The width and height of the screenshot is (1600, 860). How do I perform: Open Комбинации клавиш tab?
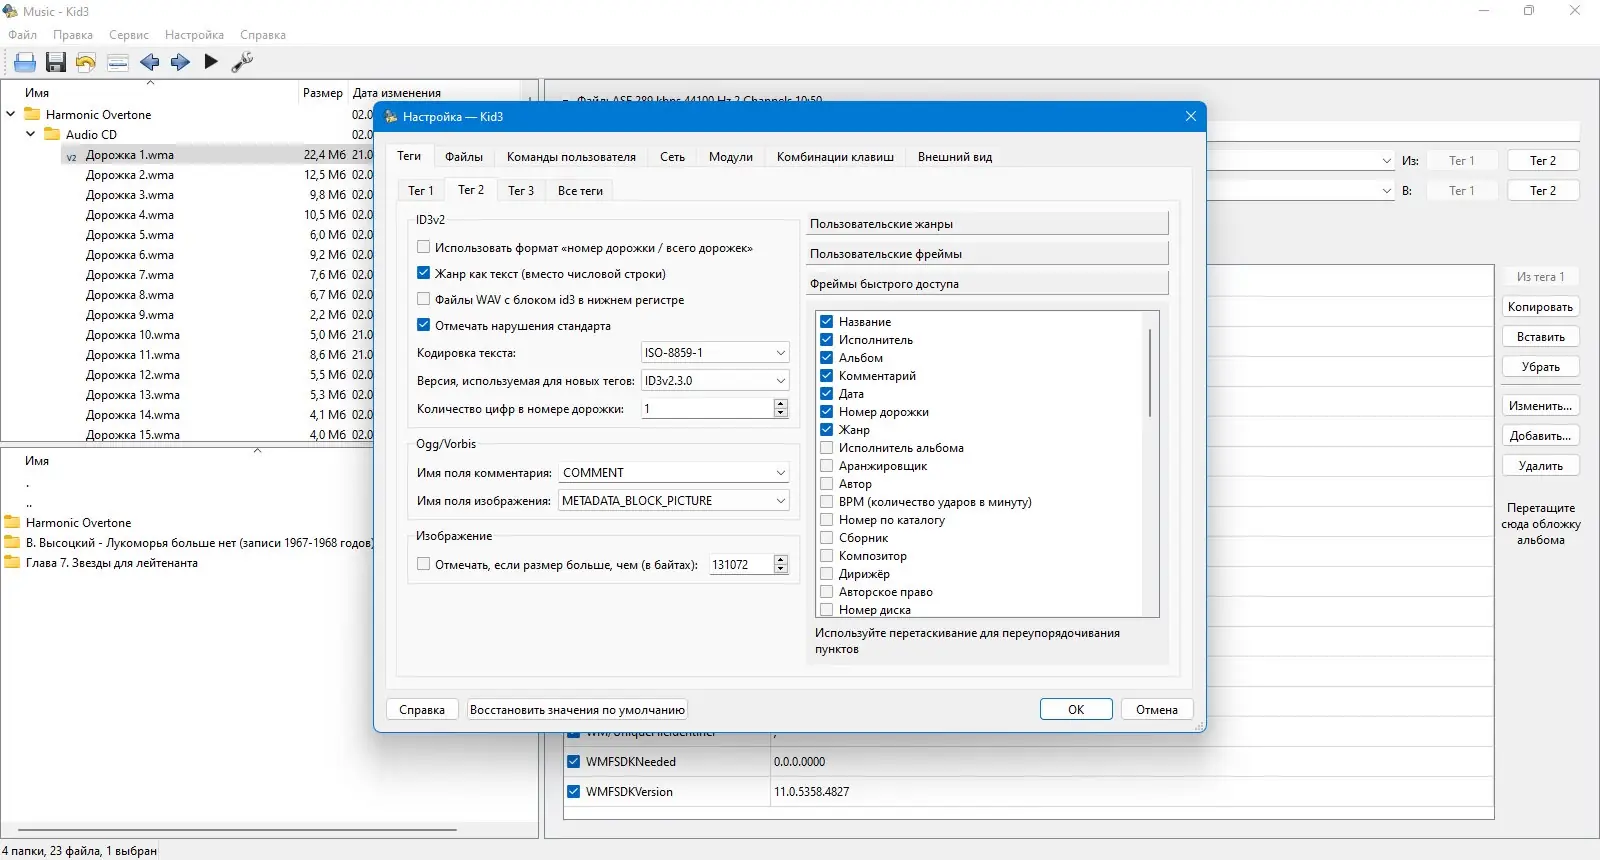[835, 157]
